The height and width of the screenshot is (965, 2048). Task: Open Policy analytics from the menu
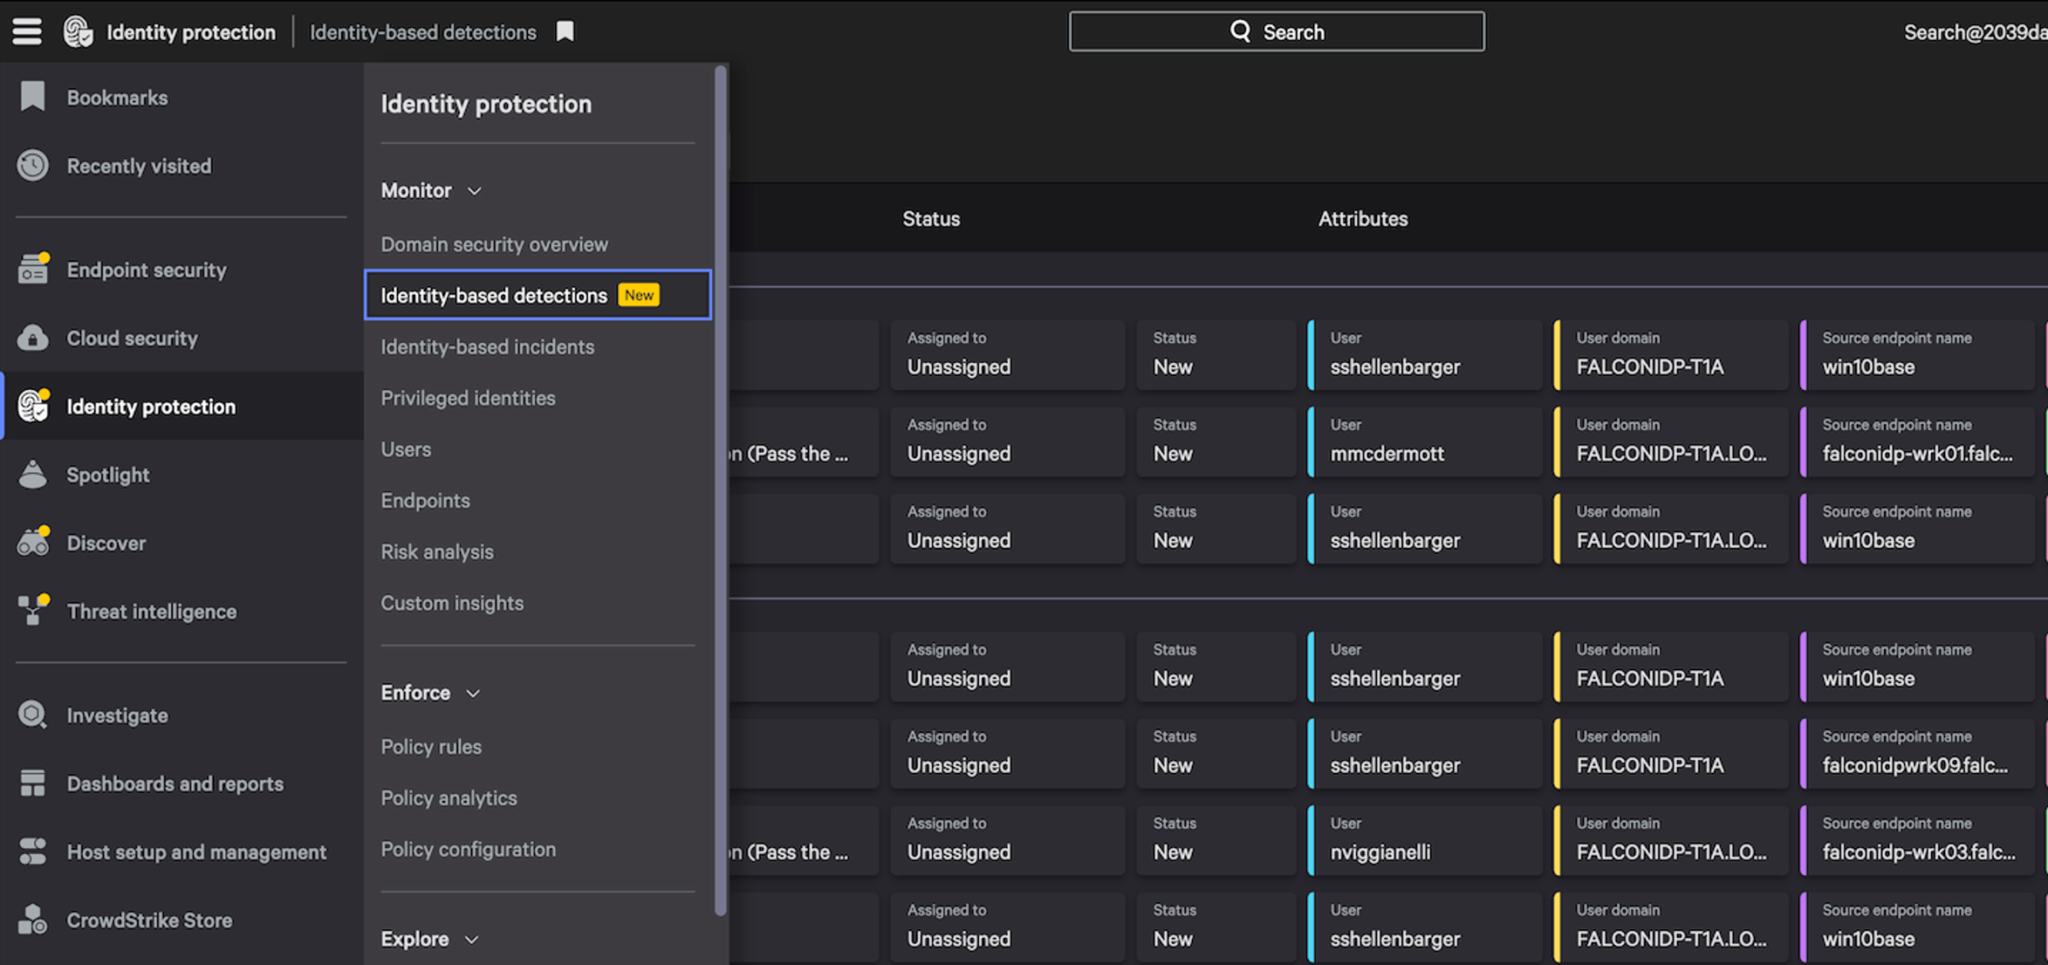pos(448,797)
